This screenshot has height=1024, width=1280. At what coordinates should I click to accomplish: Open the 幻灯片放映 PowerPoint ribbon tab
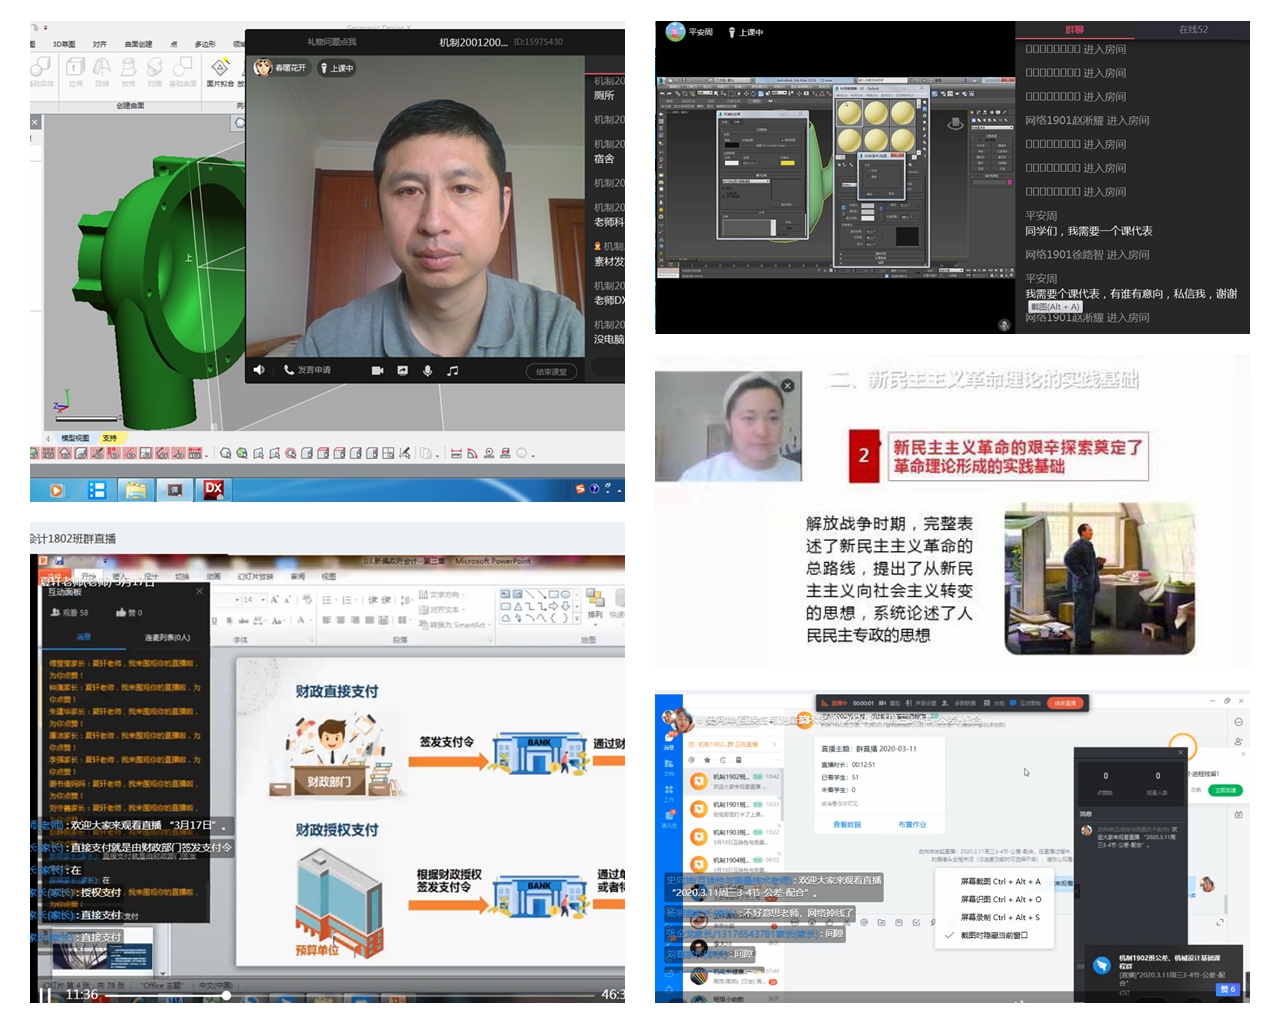click(256, 577)
